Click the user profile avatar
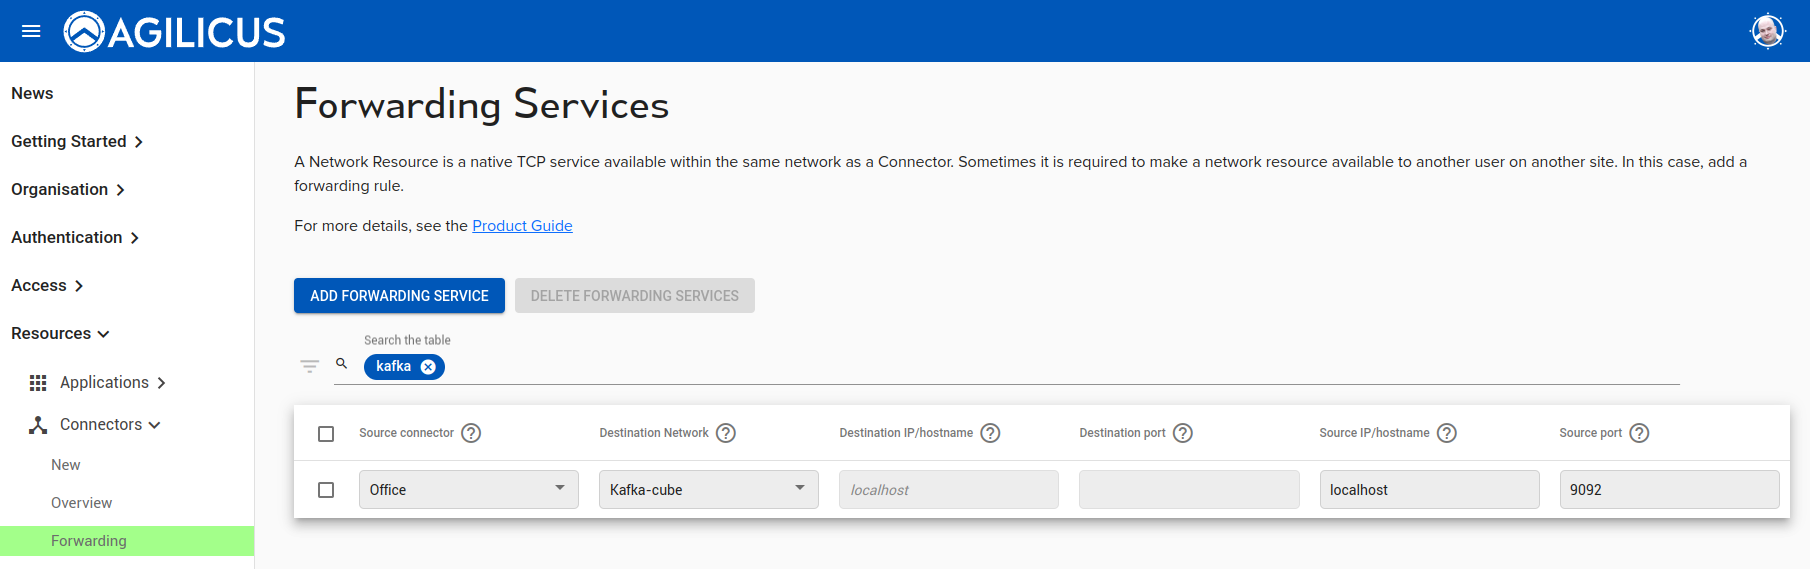 pos(1767,31)
